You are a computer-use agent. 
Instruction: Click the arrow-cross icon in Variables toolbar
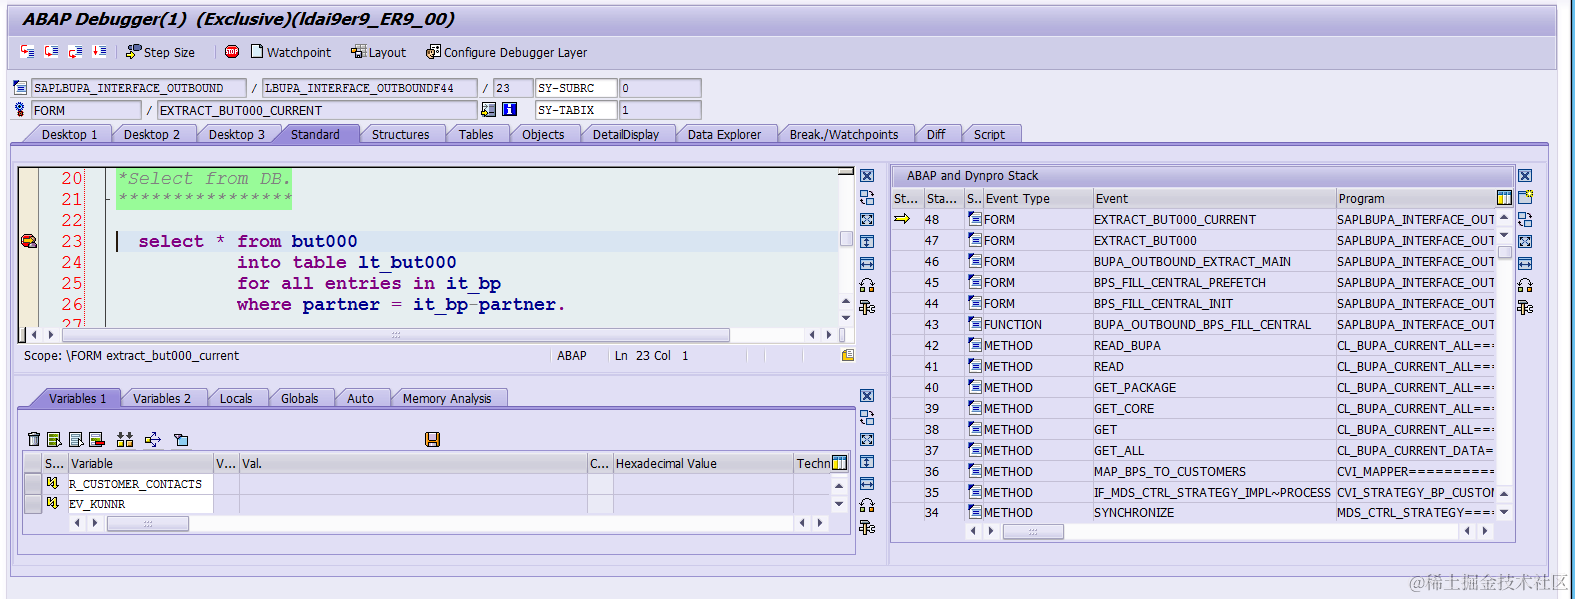(x=153, y=439)
